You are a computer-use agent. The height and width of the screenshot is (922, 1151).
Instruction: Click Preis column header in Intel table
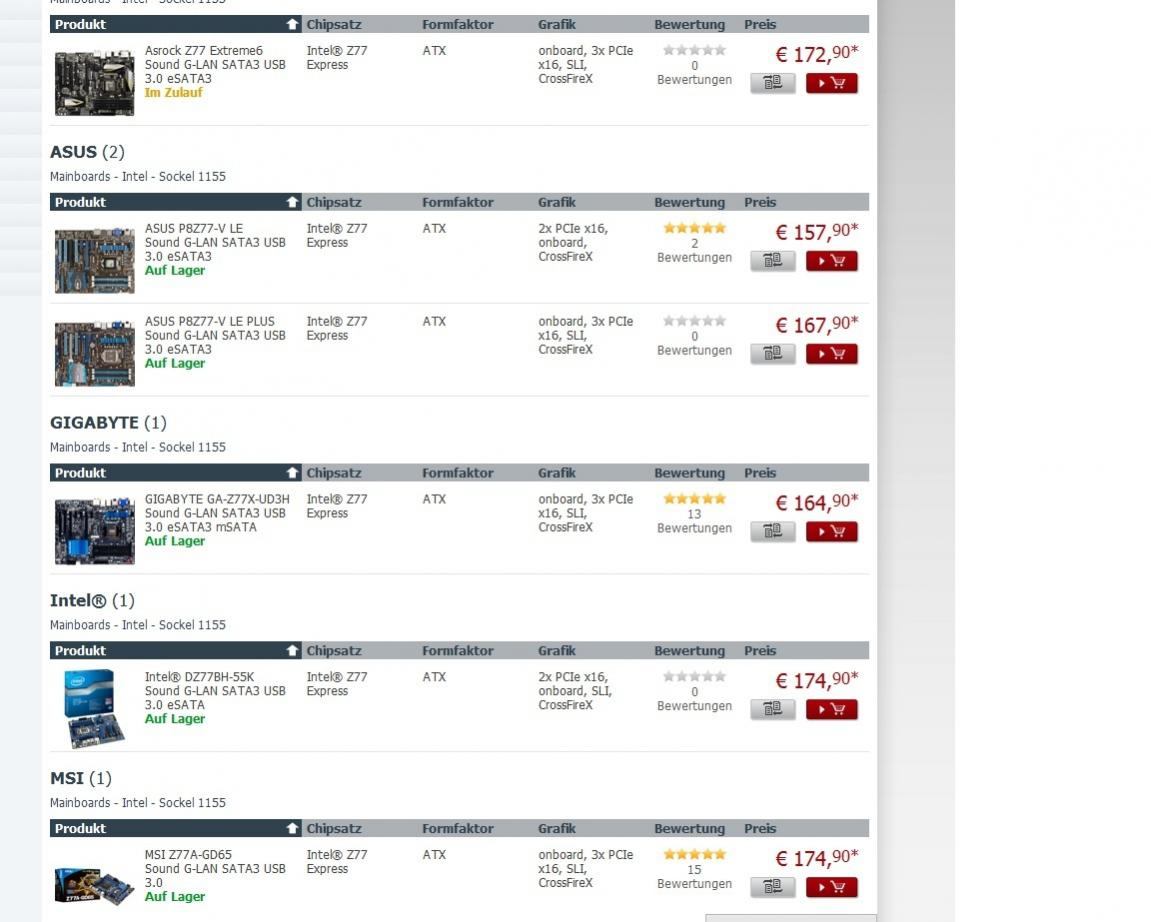pos(760,651)
